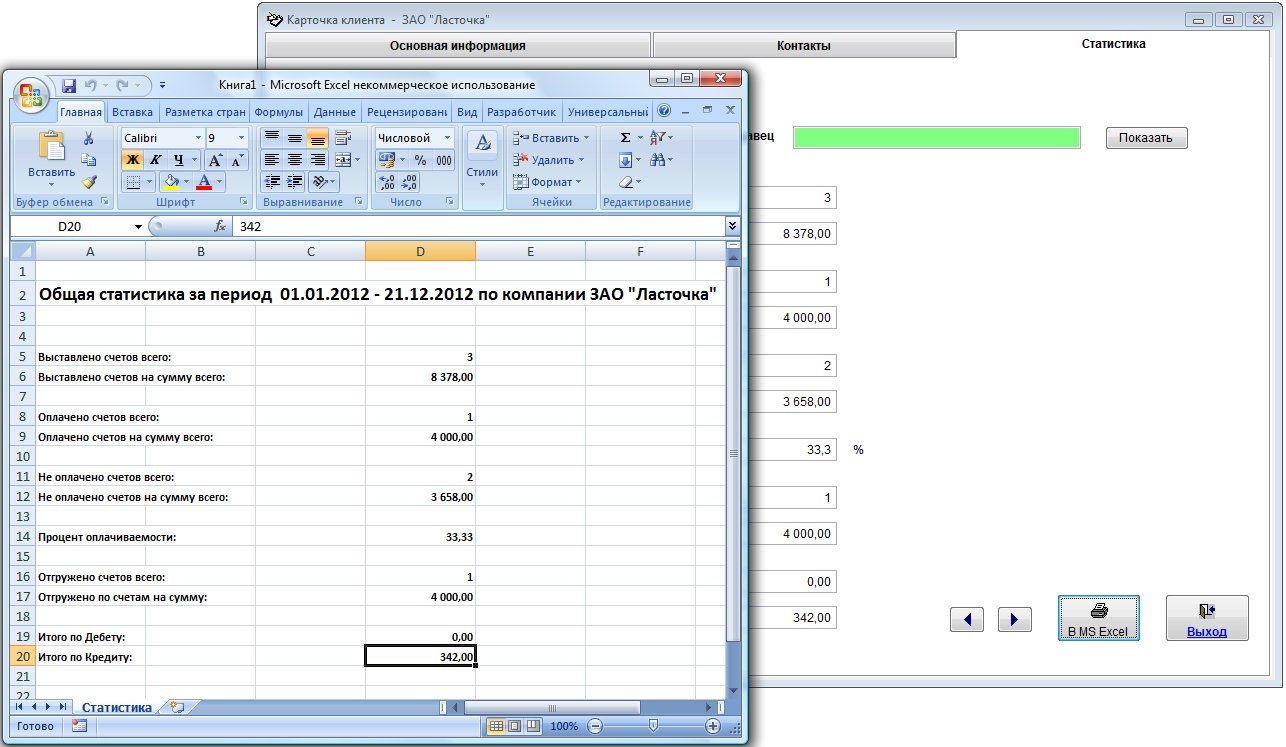Align cell text right

[317, 160]
